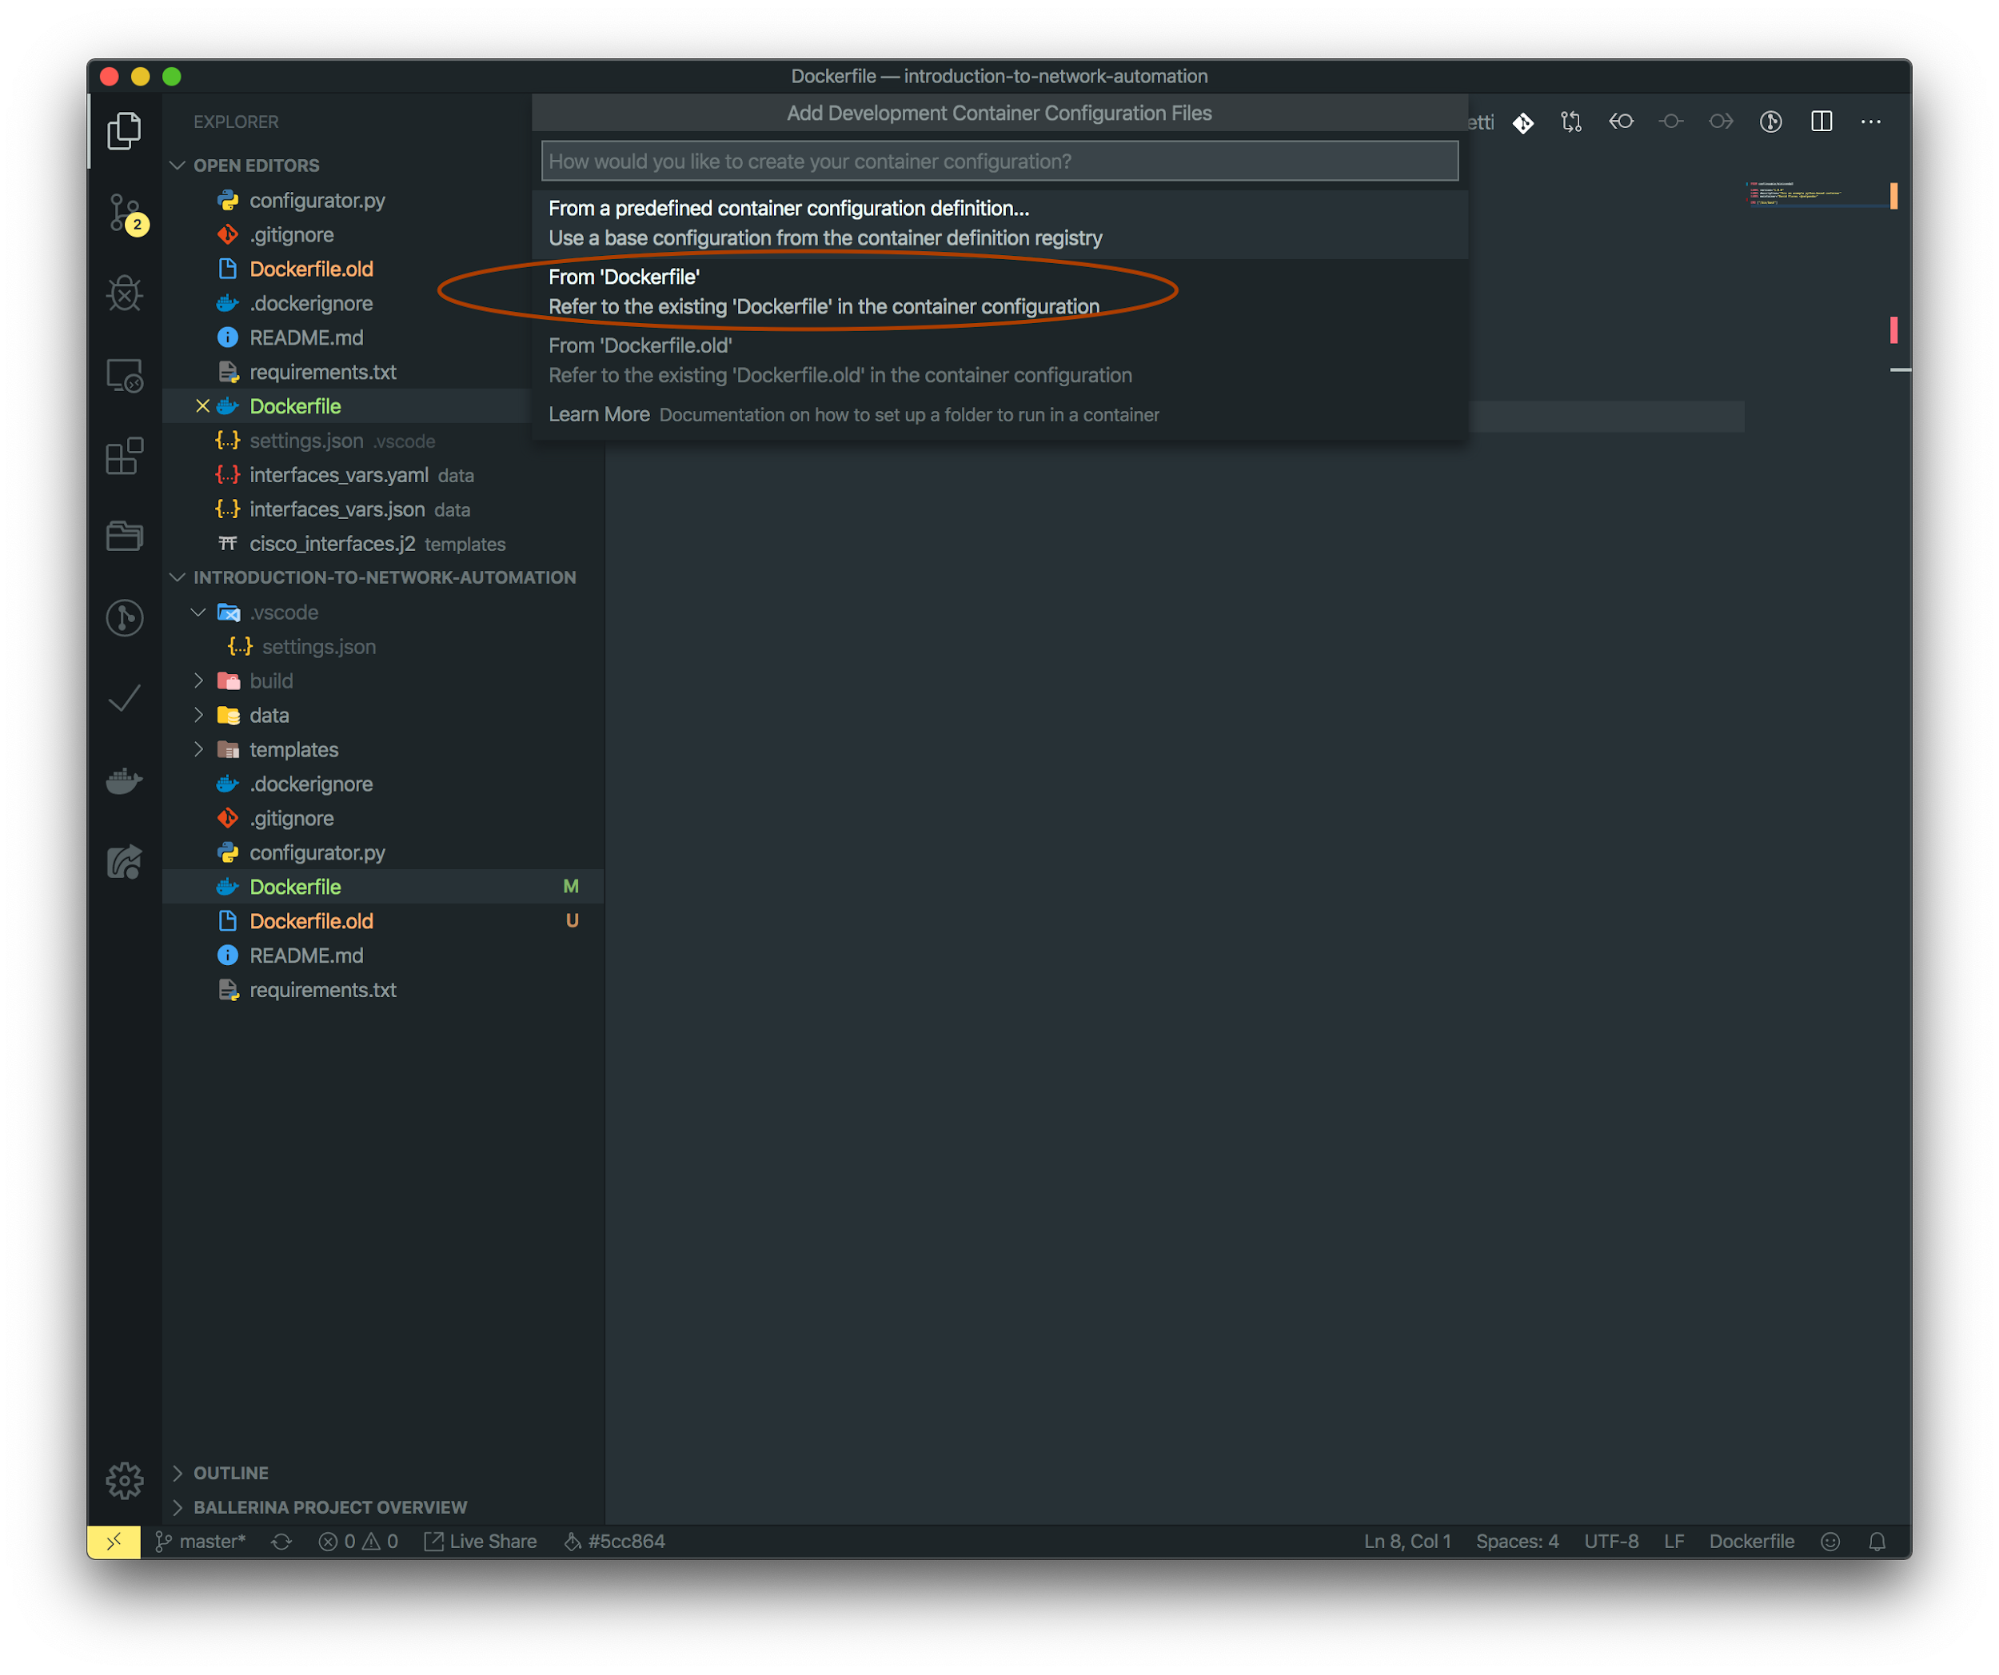The width and height of the screenshot is (1999, 1675).
Task: Expand the build folder
Action: (x=199, y=681)
